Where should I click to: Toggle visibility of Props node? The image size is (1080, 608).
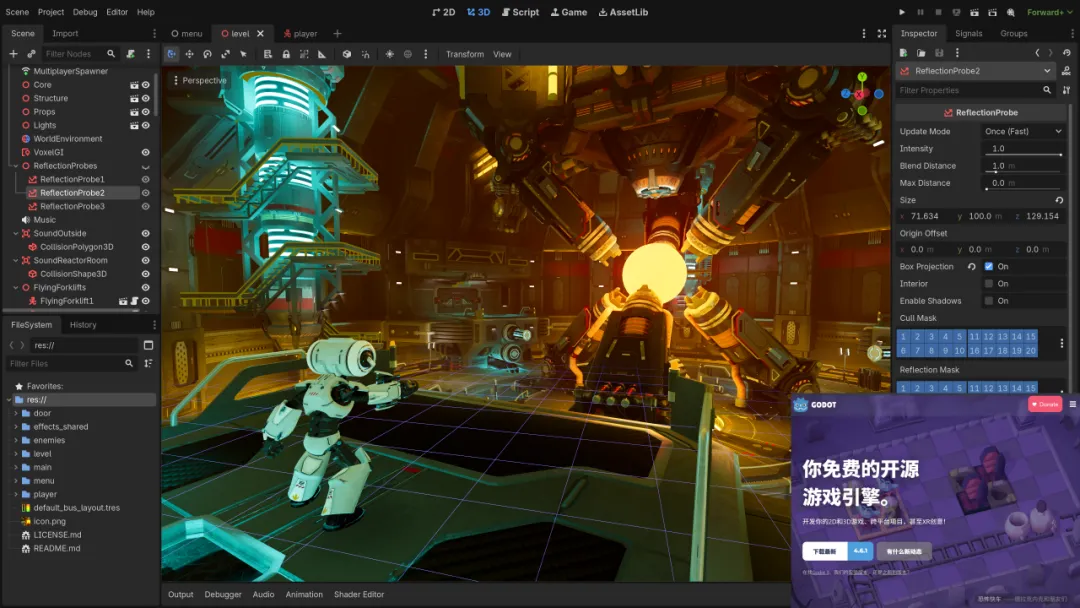point(145,112)
